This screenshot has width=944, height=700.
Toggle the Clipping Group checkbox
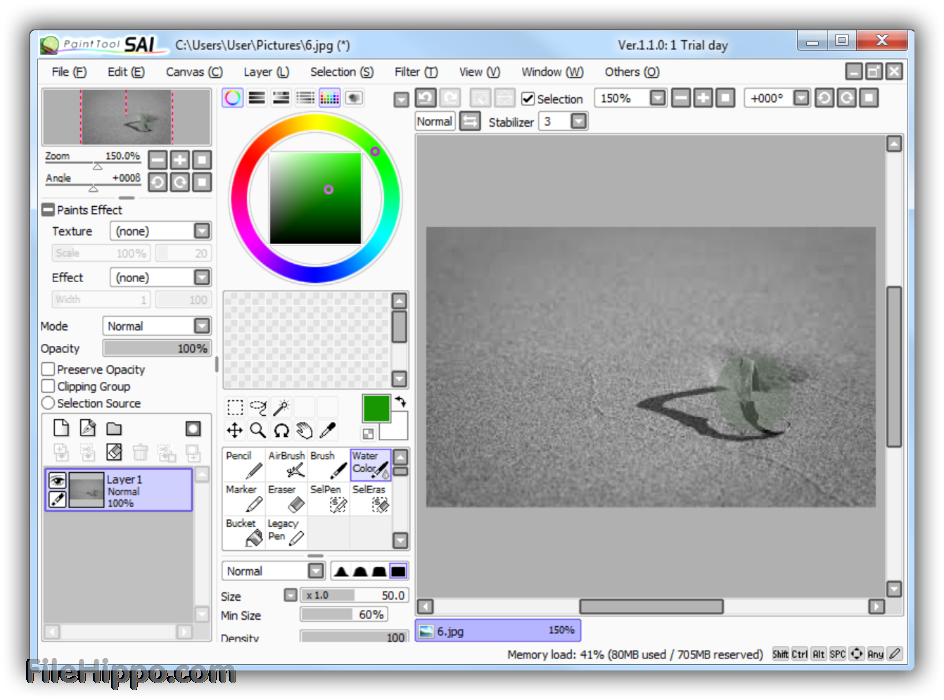[48, 386]
